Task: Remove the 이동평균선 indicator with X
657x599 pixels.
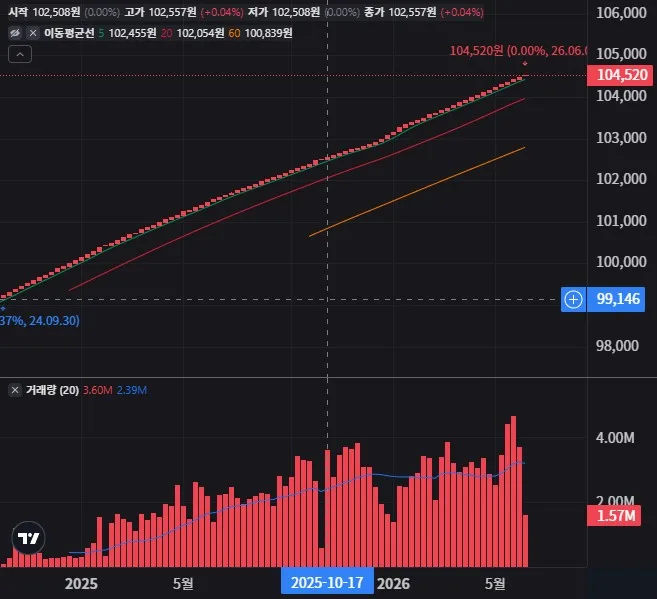Action: [x=33, y=33]
